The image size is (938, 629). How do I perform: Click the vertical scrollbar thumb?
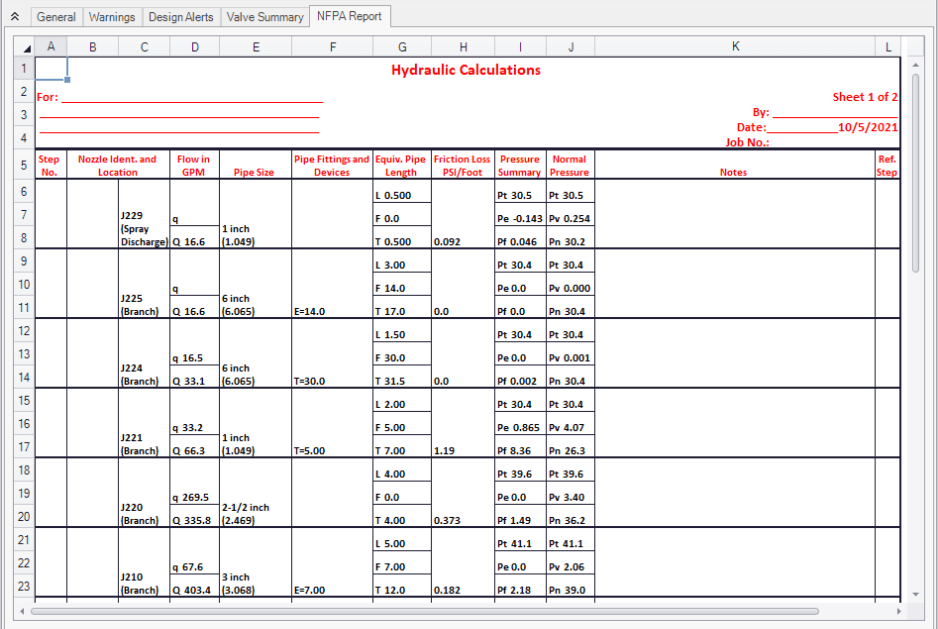pyautogui.click(x=915, y=173)
